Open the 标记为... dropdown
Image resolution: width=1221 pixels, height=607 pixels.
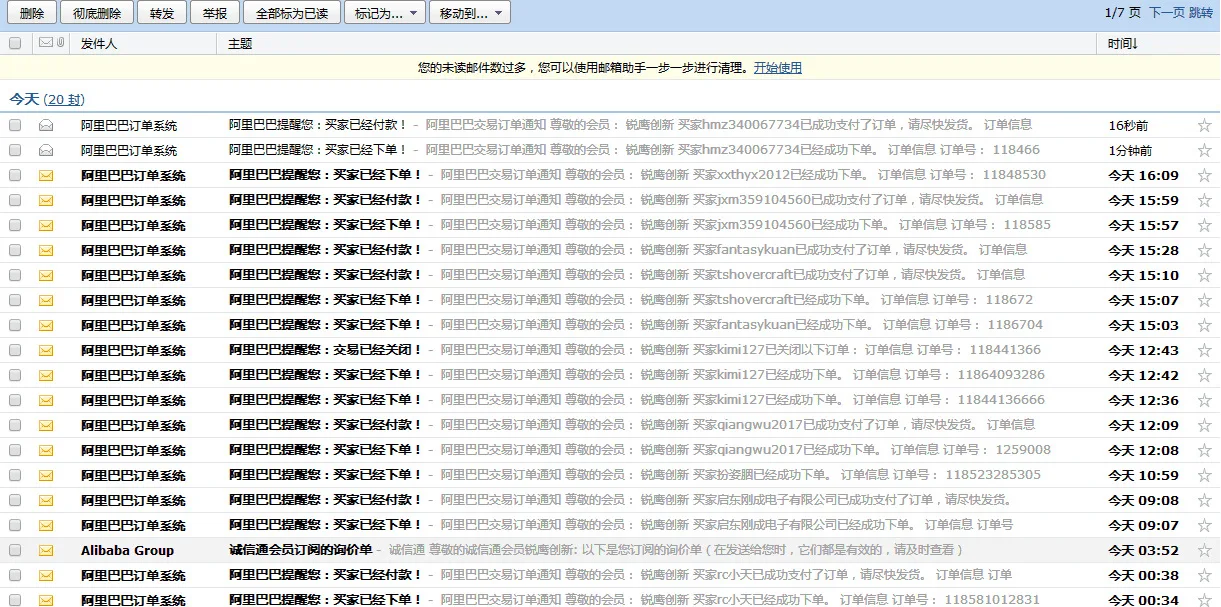384,13
